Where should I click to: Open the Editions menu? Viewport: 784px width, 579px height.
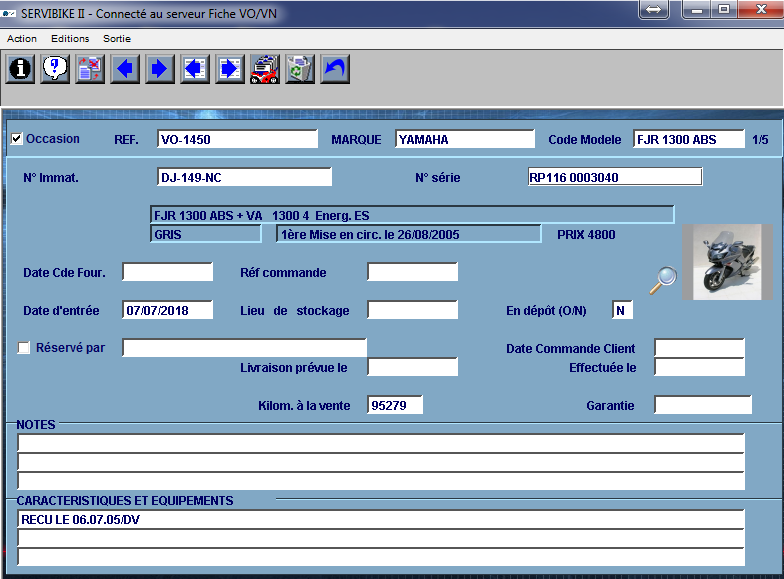pos(70,39)
